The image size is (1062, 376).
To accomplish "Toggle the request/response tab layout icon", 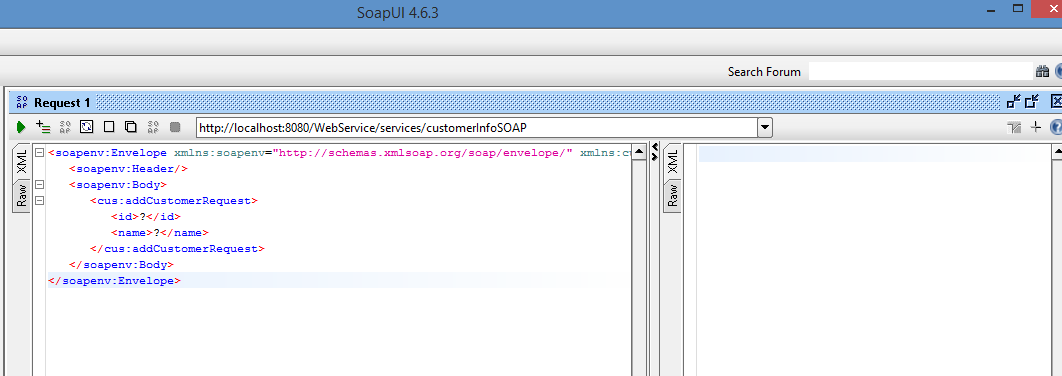I will point(1014,127).
